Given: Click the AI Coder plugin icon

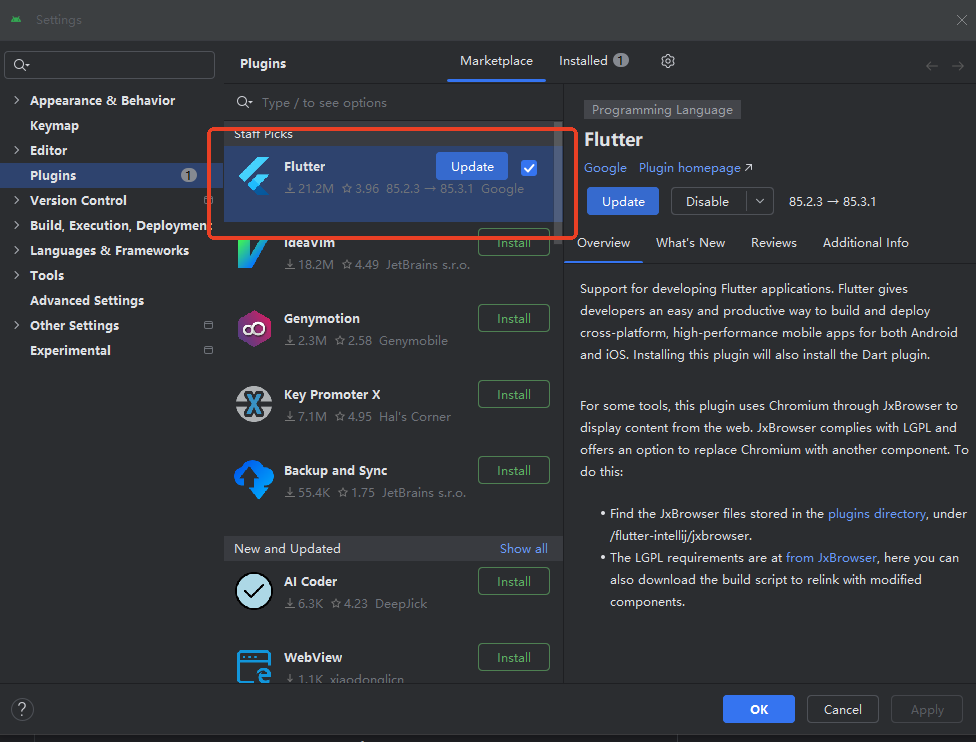Looking at the screenshot, I should tap(254, 591).
